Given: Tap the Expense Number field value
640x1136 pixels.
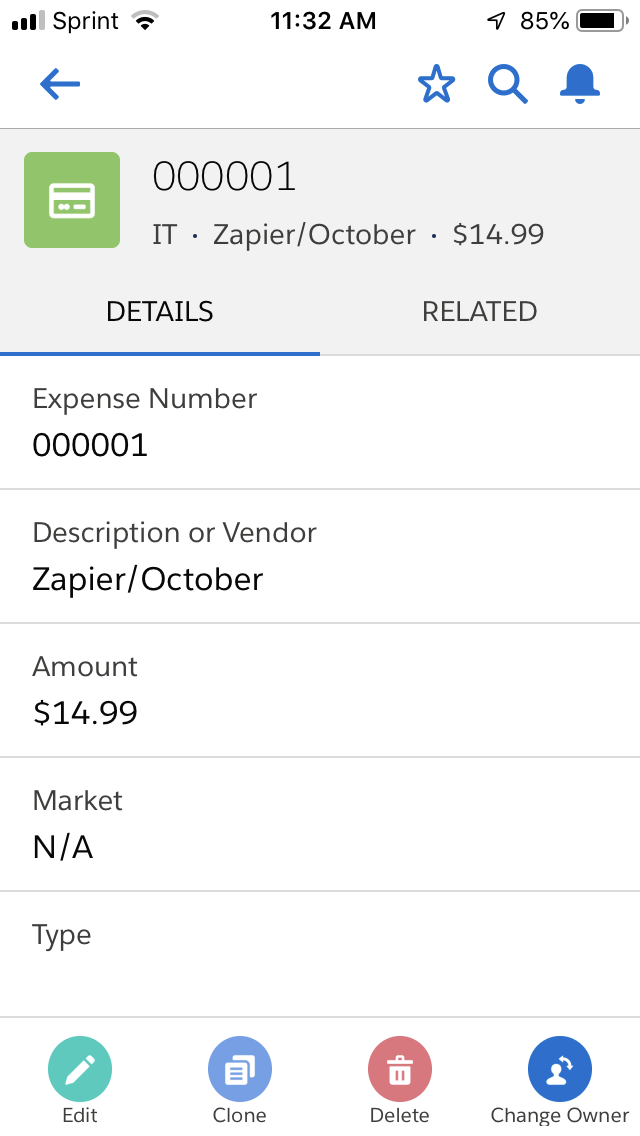Looking at the screenshot, I should (x=90, y=444).
